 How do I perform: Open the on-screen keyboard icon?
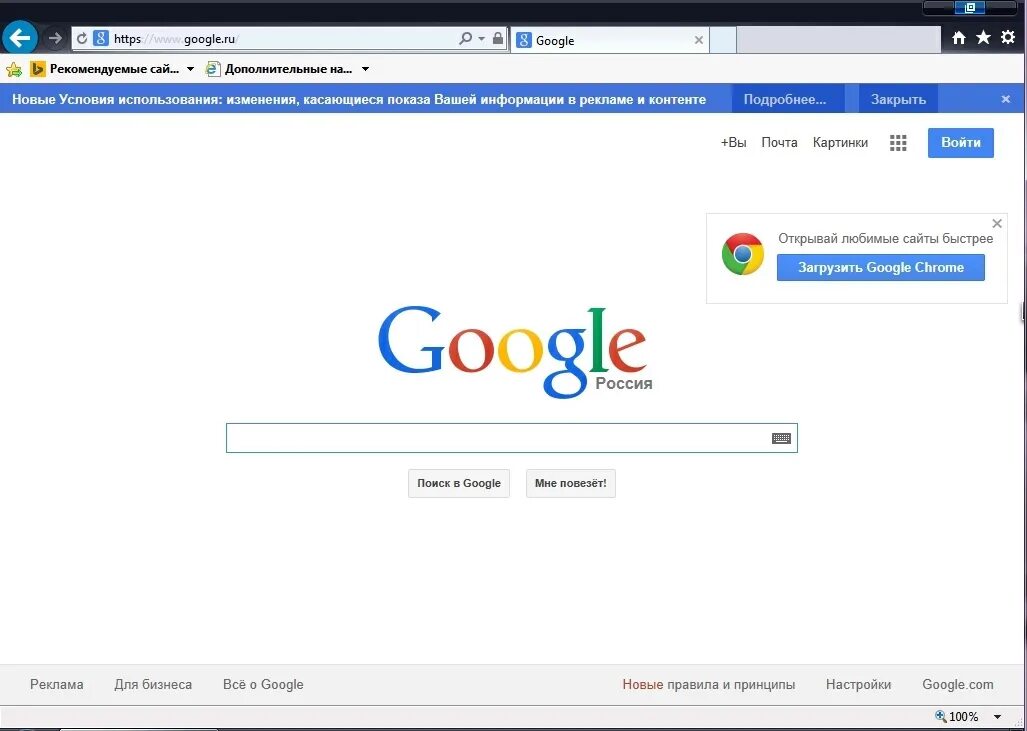pos(781,438)
